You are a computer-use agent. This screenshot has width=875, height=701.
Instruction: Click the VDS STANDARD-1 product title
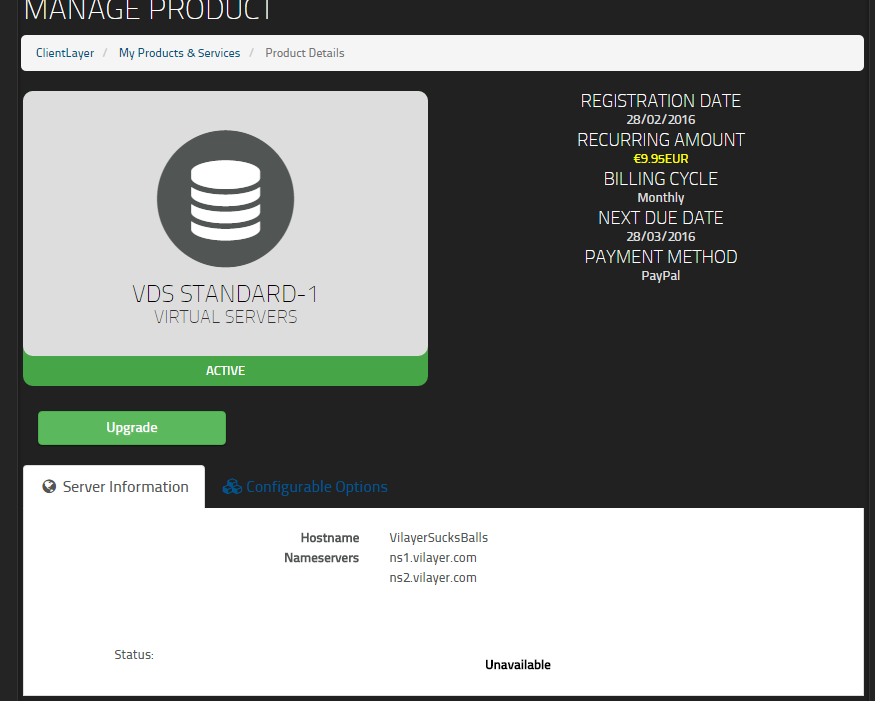225,294
